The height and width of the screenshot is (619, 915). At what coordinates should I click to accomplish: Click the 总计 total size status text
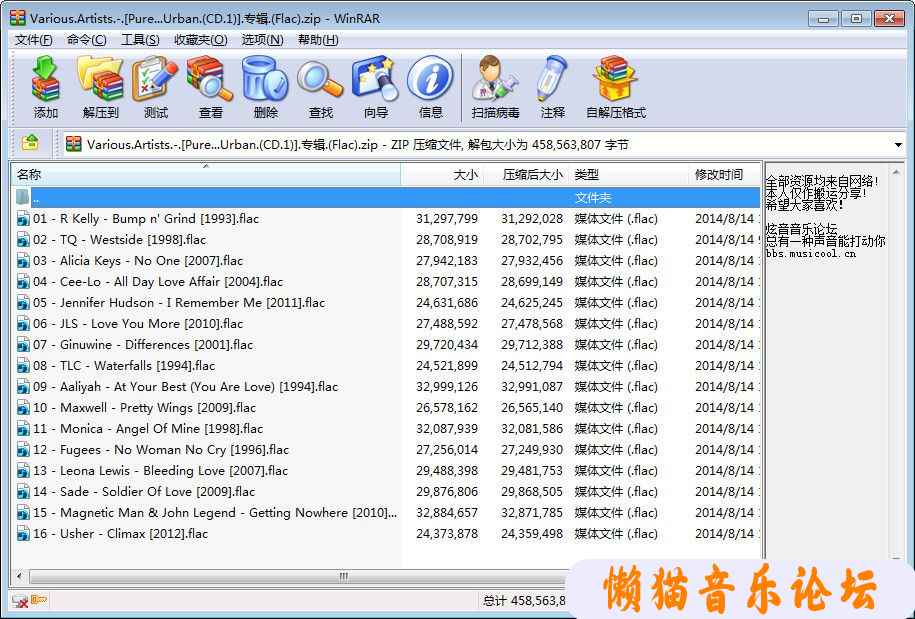click(524, 600)
